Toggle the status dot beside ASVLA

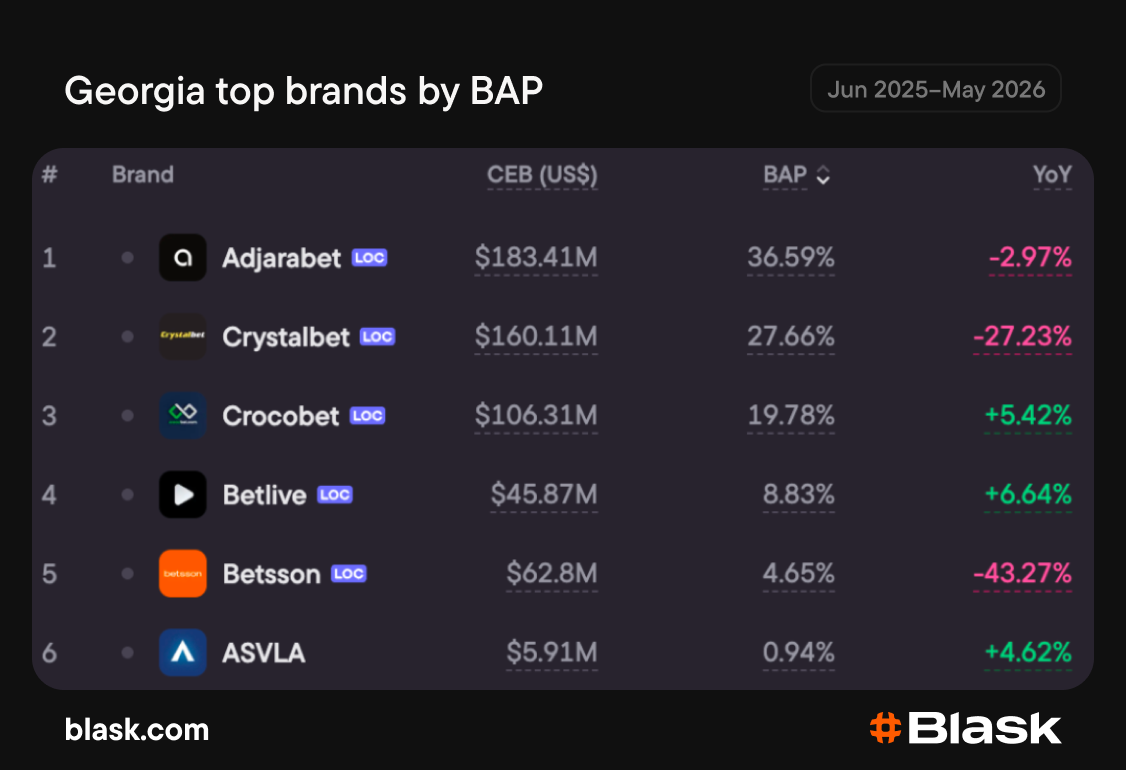tap(128, 652)
